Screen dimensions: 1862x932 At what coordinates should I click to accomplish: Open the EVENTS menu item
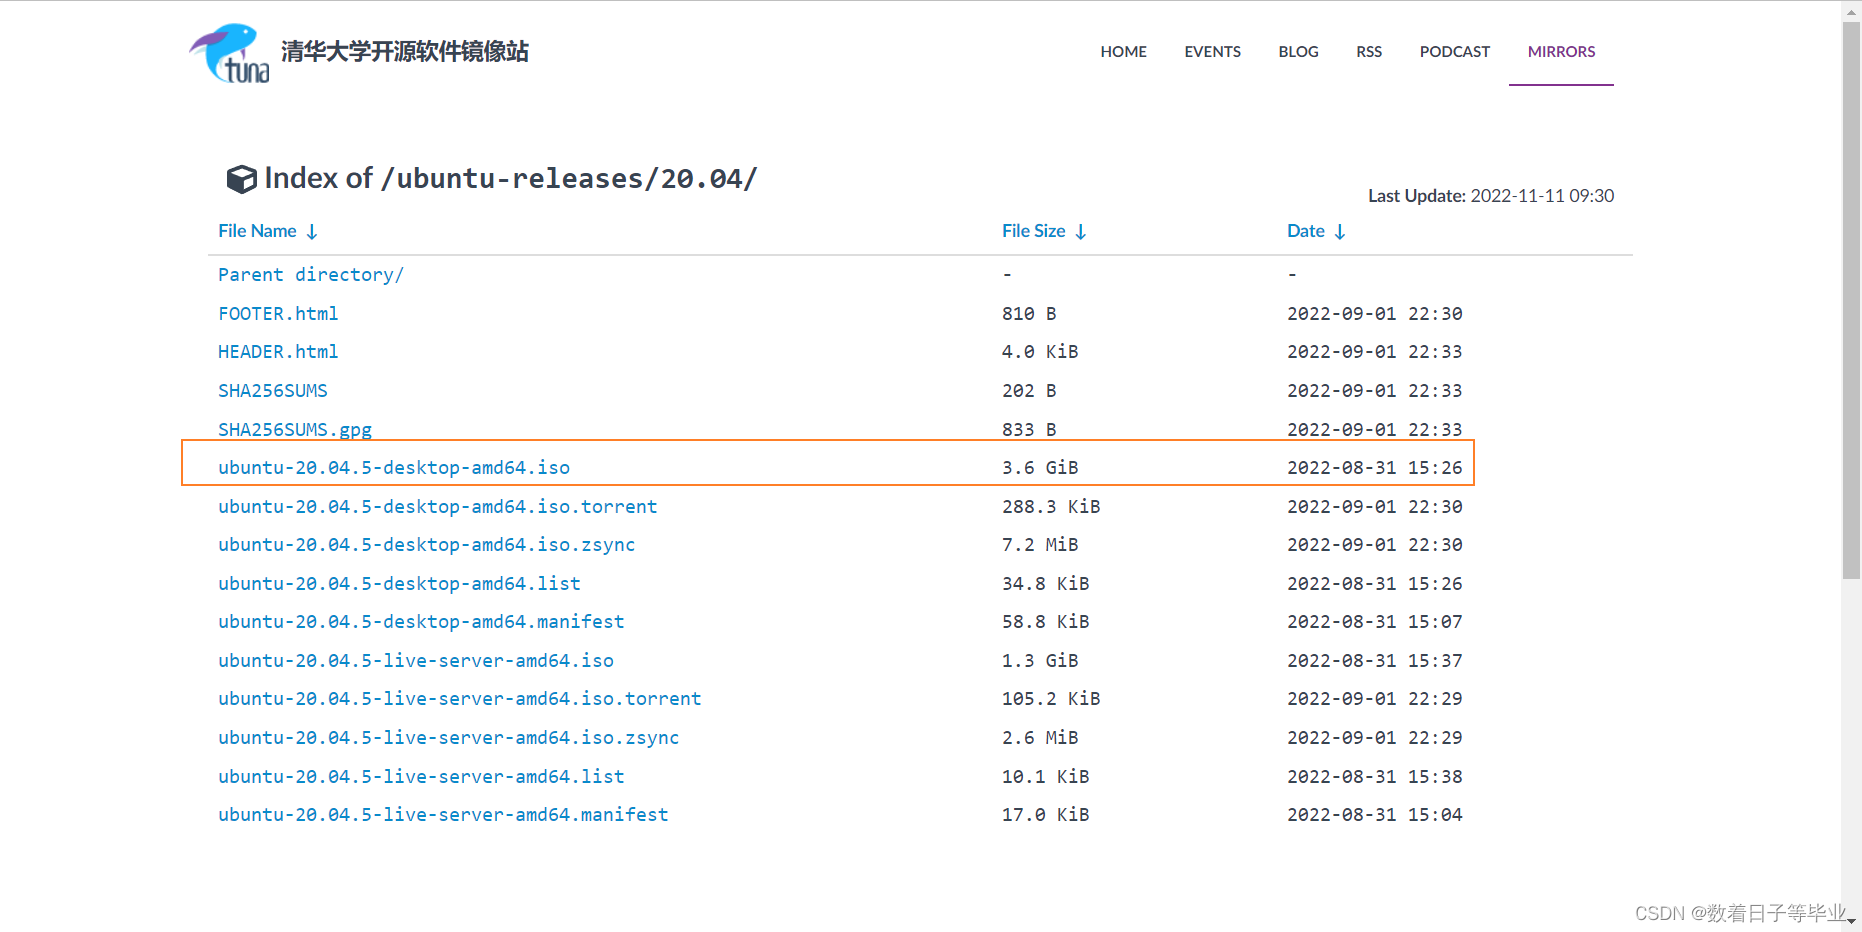tap(1212, 52)
